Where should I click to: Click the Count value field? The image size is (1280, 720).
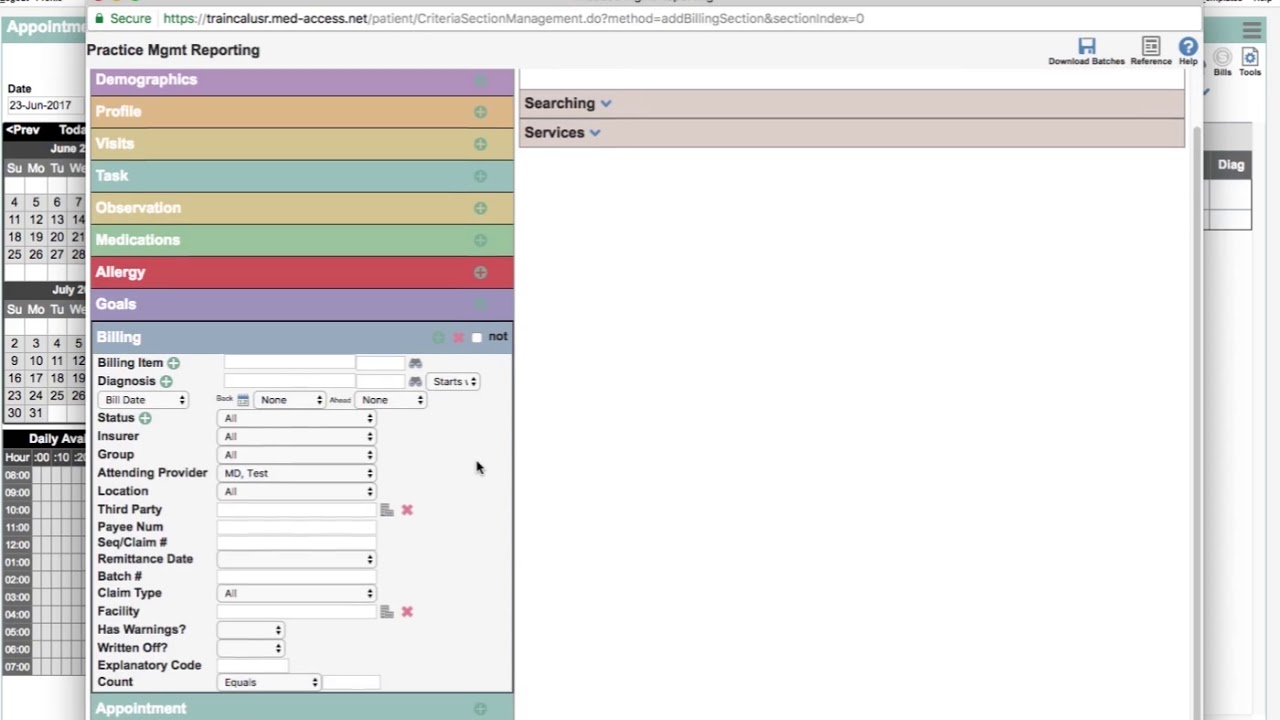click(x=351, y=683)
